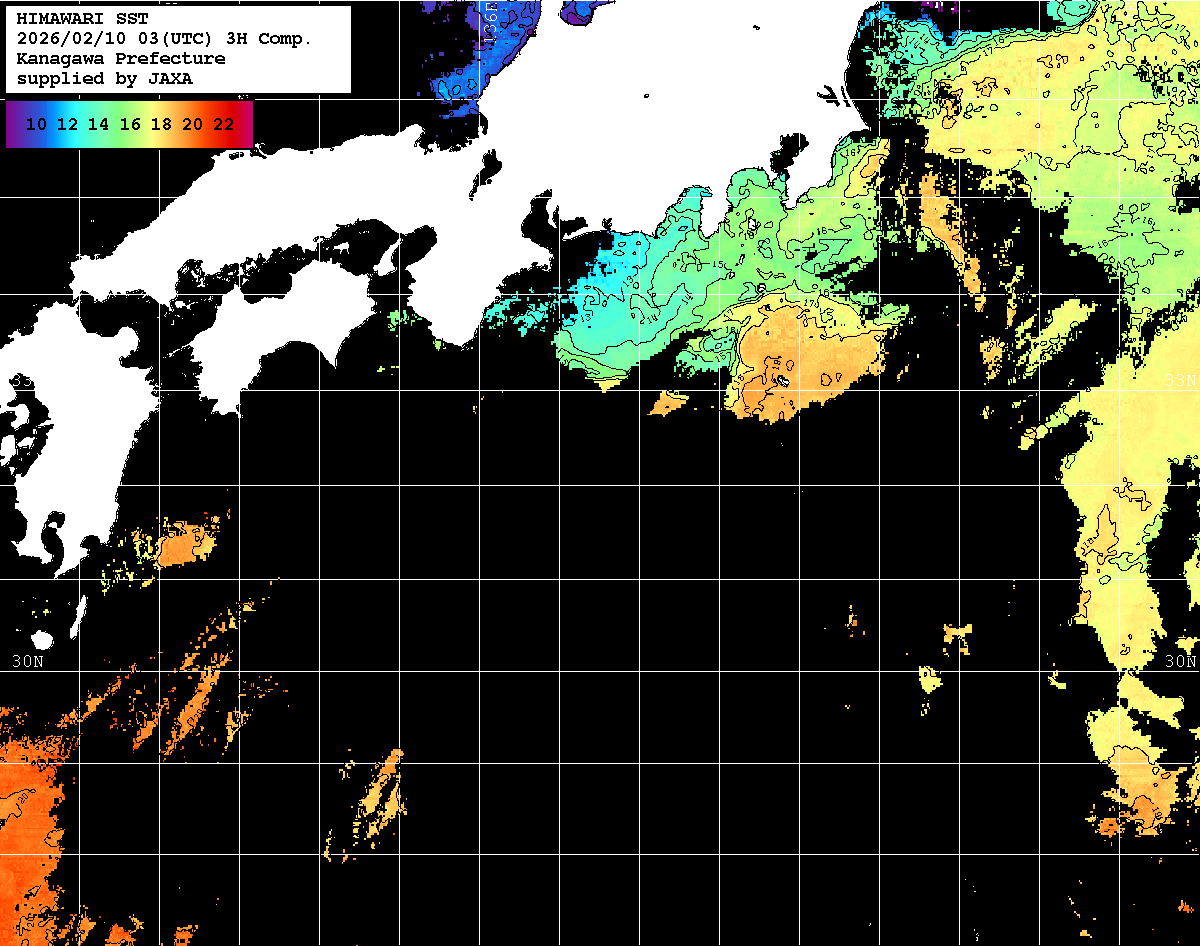Pick the 20 value on color legend
The image size is (1200, 946).
tap(192, 124)
